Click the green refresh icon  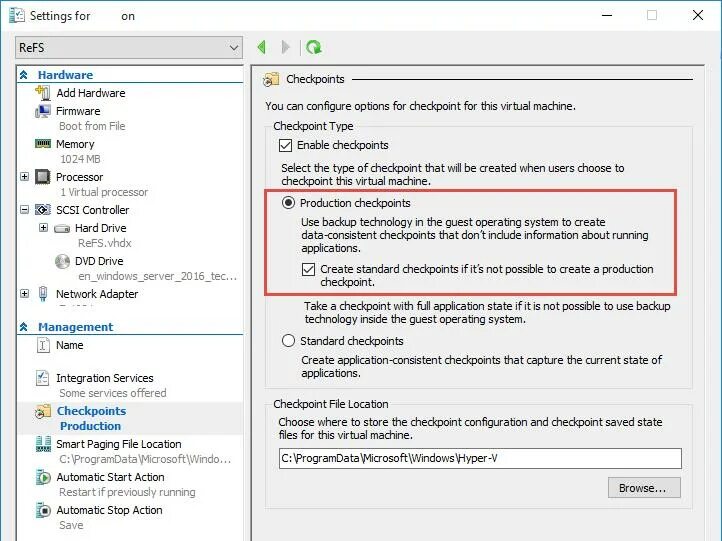click(314, 47)
